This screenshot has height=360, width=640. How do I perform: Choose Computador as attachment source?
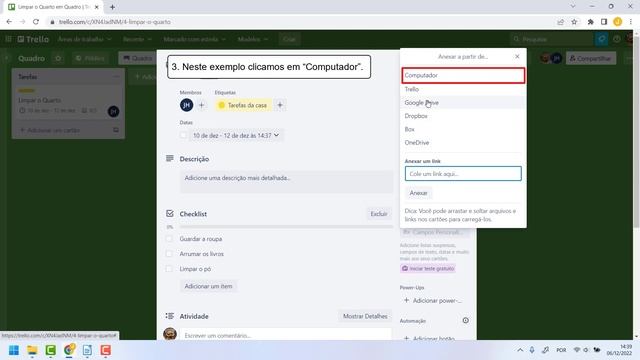coord(463,76)
